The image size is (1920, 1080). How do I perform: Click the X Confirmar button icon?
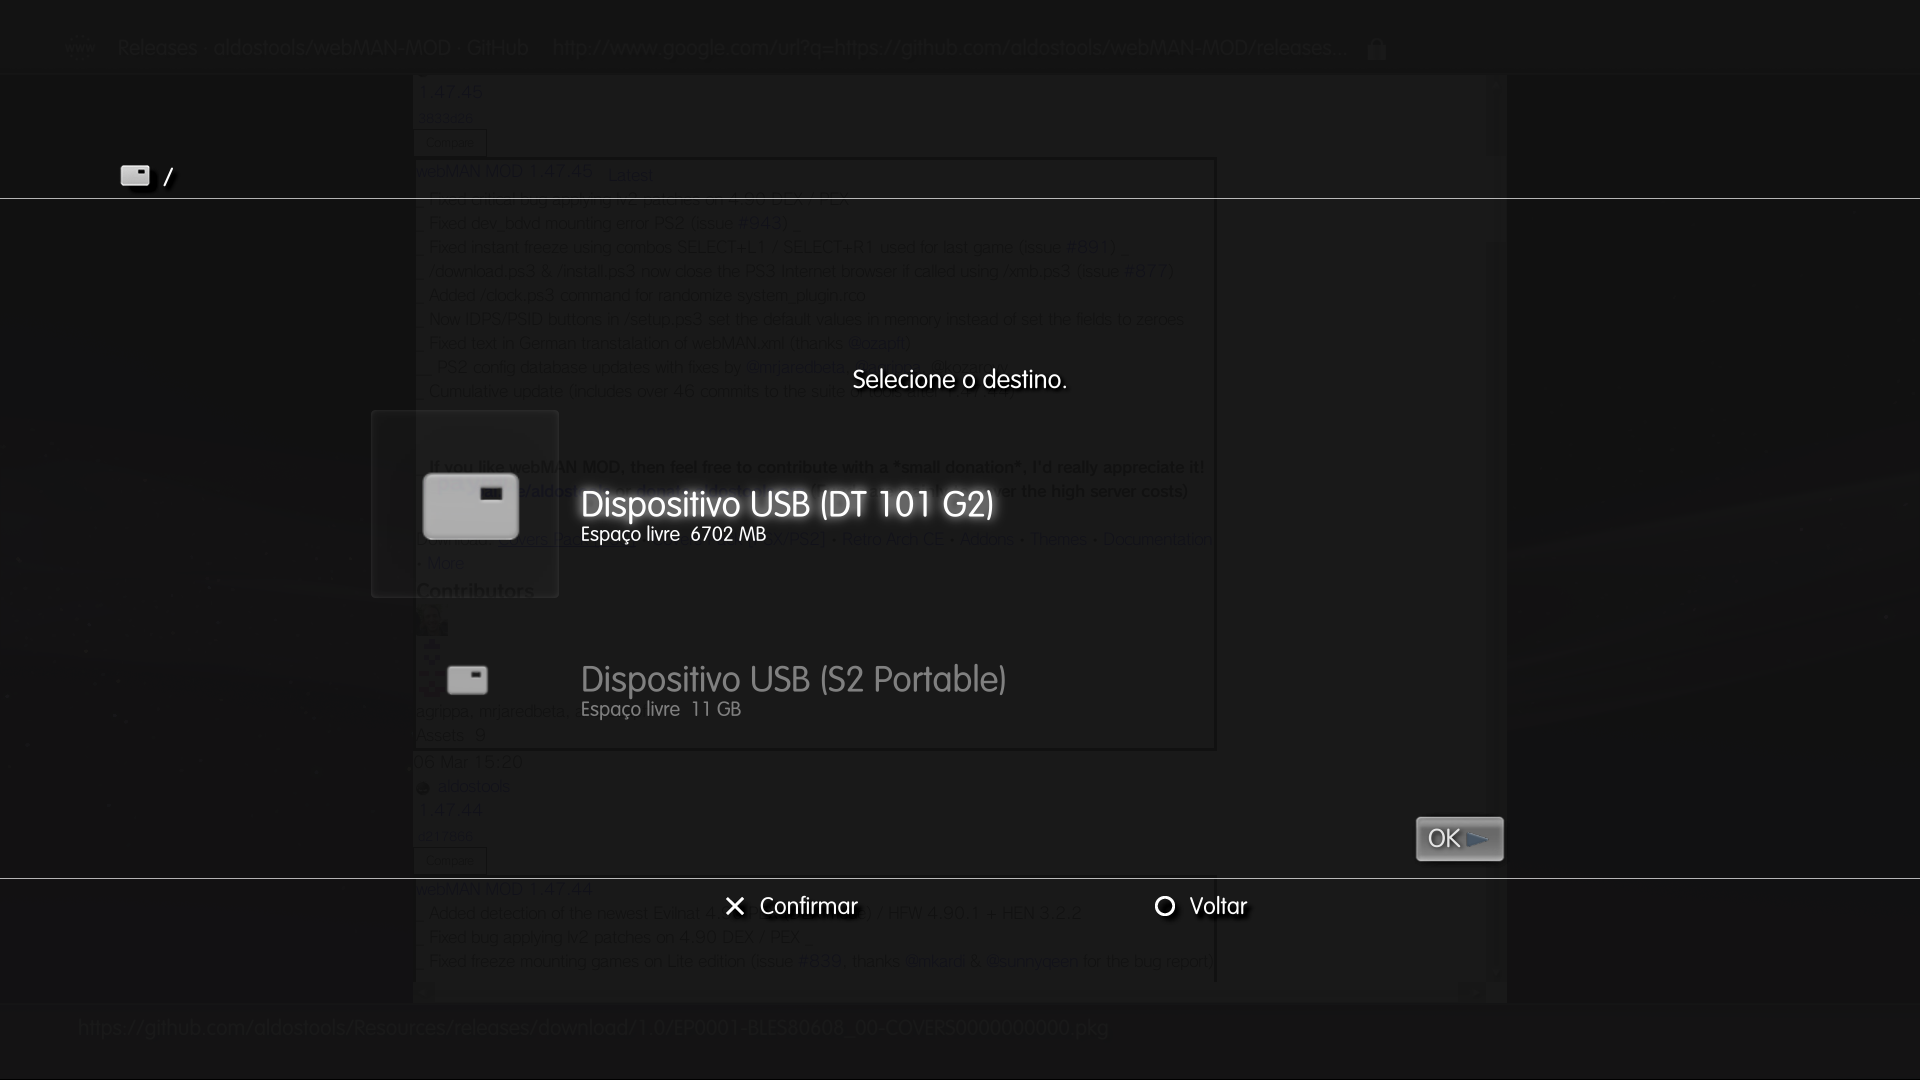point(735,906)
